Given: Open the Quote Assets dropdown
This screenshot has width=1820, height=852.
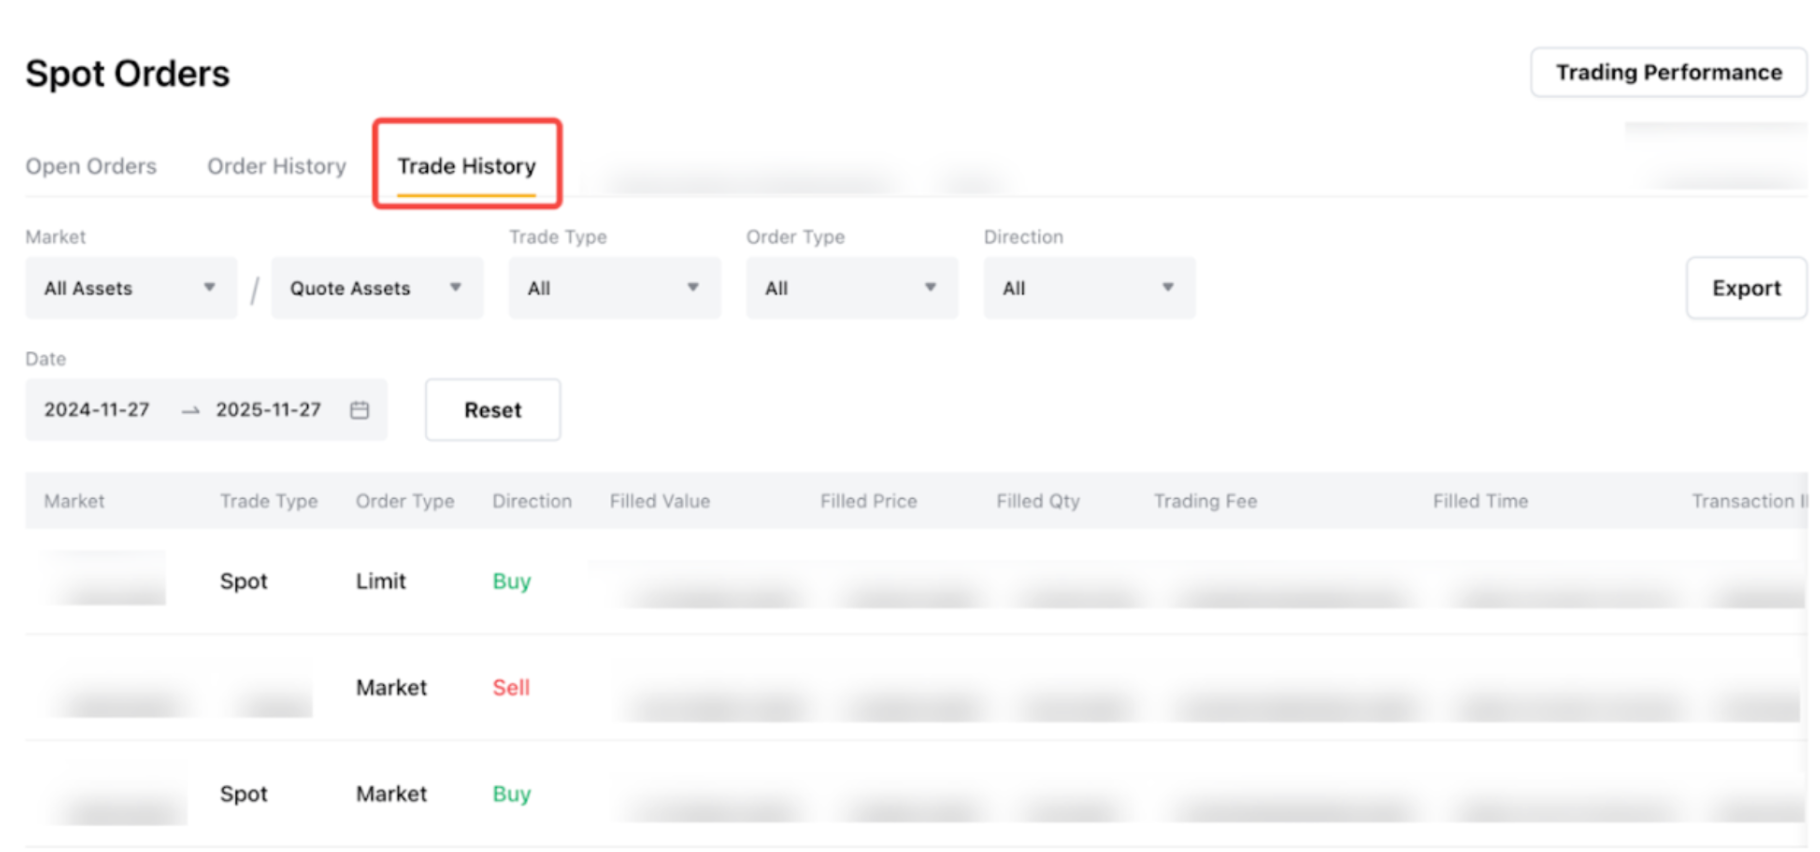Looking at the screenshot, I should 377,288.
